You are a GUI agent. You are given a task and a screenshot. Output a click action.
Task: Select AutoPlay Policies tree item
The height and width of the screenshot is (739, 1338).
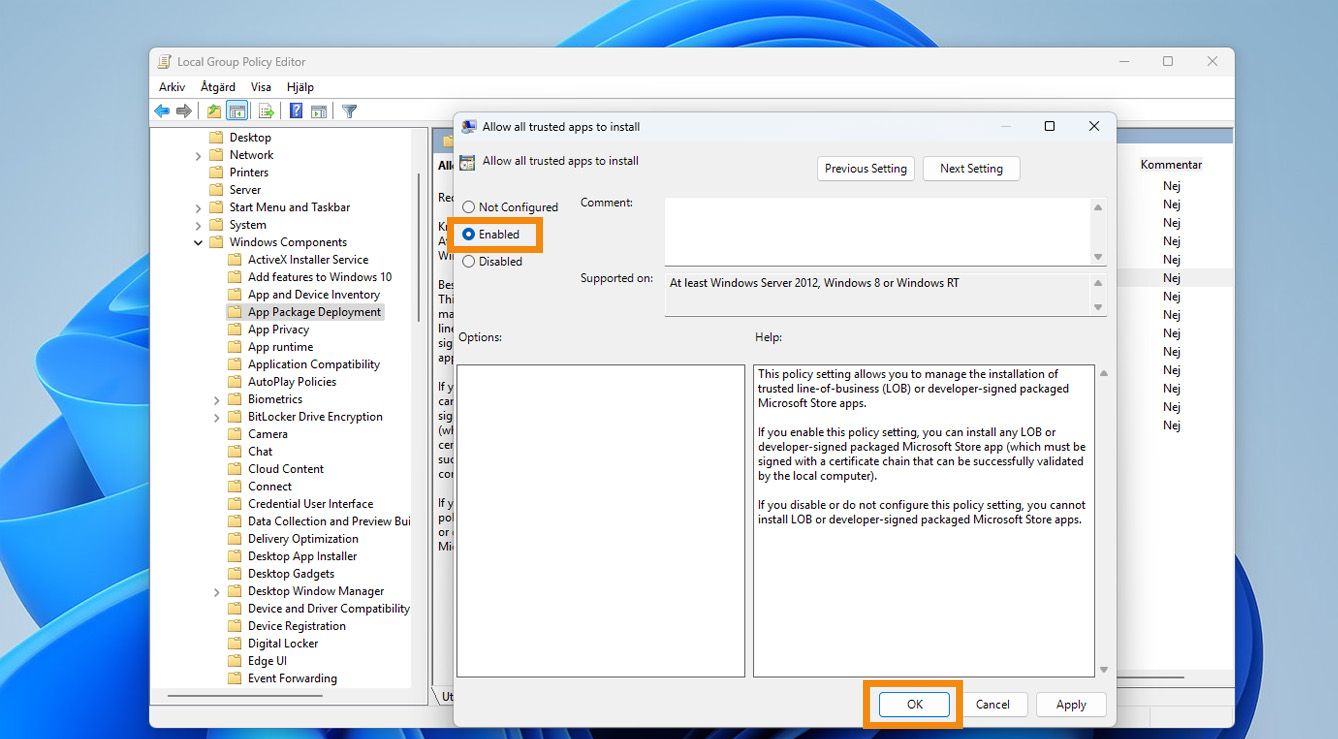pyautogui.click(x=292, y=382)
